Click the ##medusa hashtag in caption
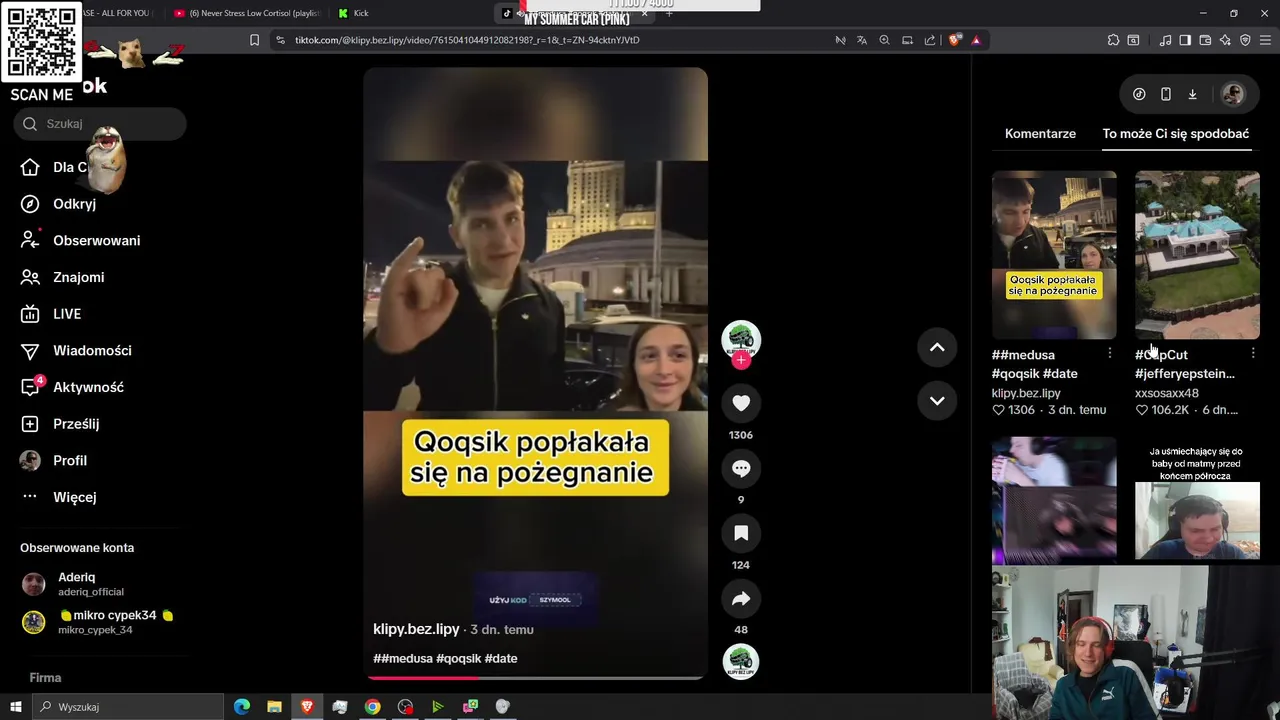Image resolution: width=1280 pixels, height=720 pixels. pyautogui.click(x=403, y=658)
